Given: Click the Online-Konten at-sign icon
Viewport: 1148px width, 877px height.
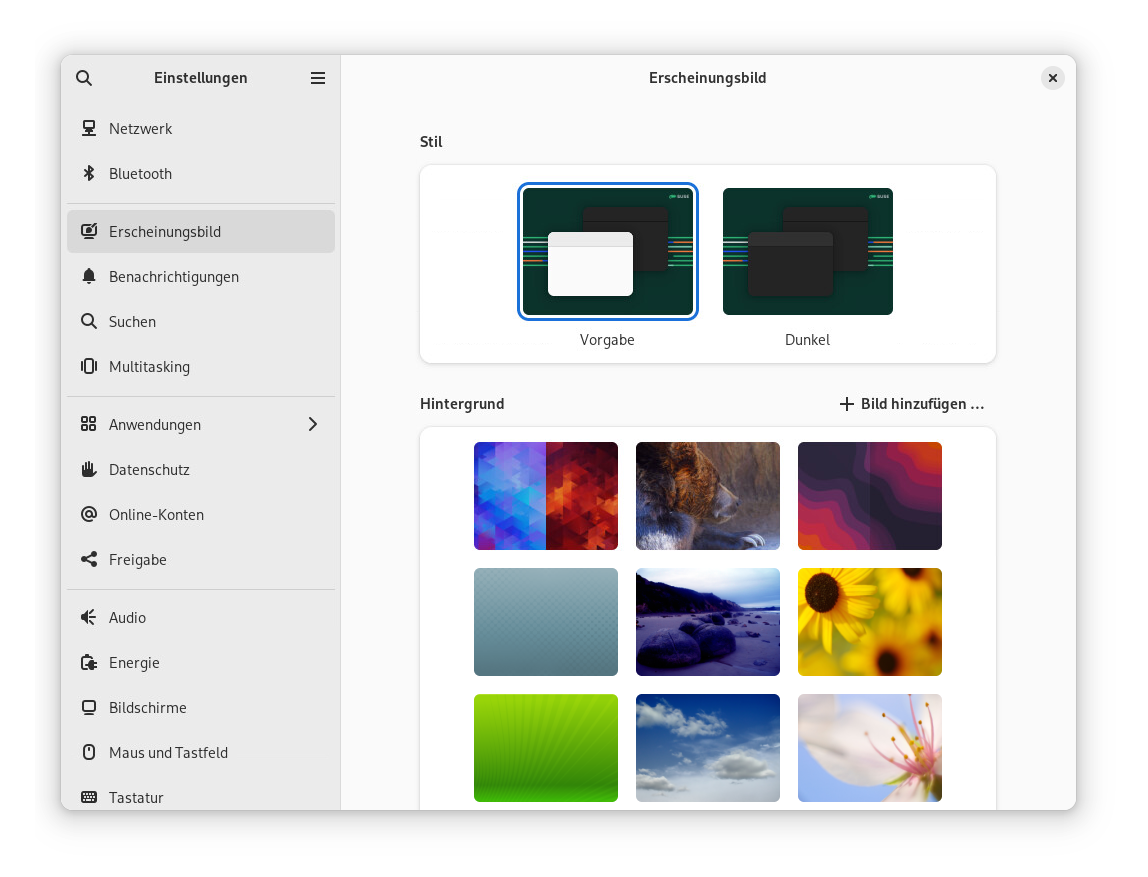Looking at the screenshot, I should [89, 515].
